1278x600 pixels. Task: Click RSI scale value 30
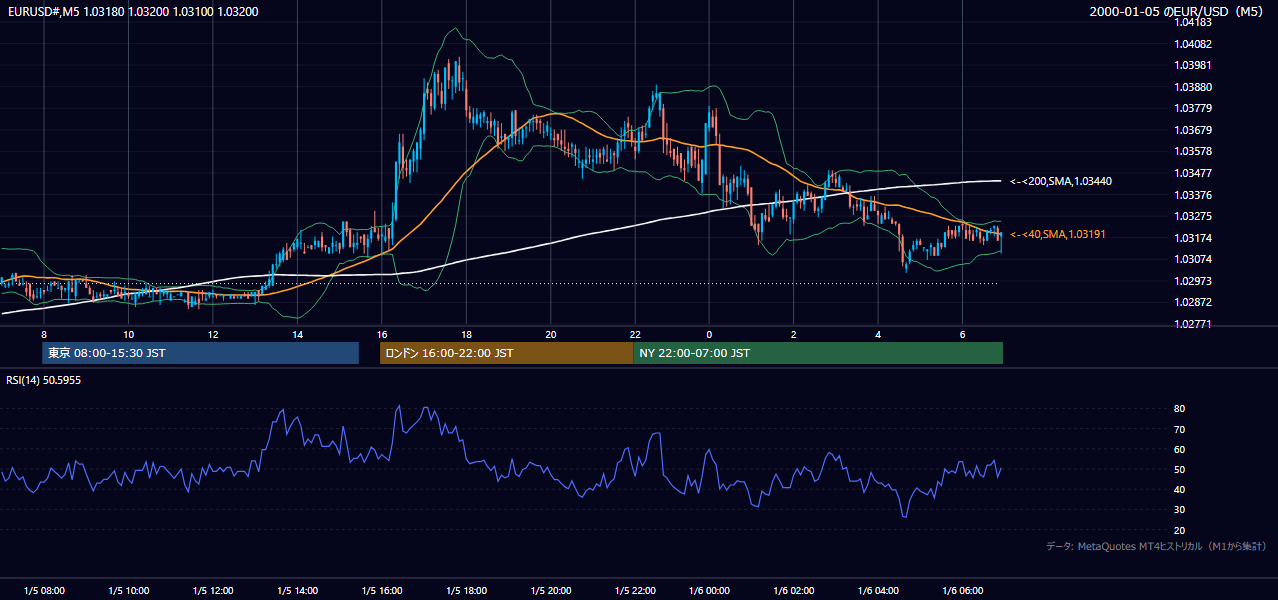click(1180, 509)
